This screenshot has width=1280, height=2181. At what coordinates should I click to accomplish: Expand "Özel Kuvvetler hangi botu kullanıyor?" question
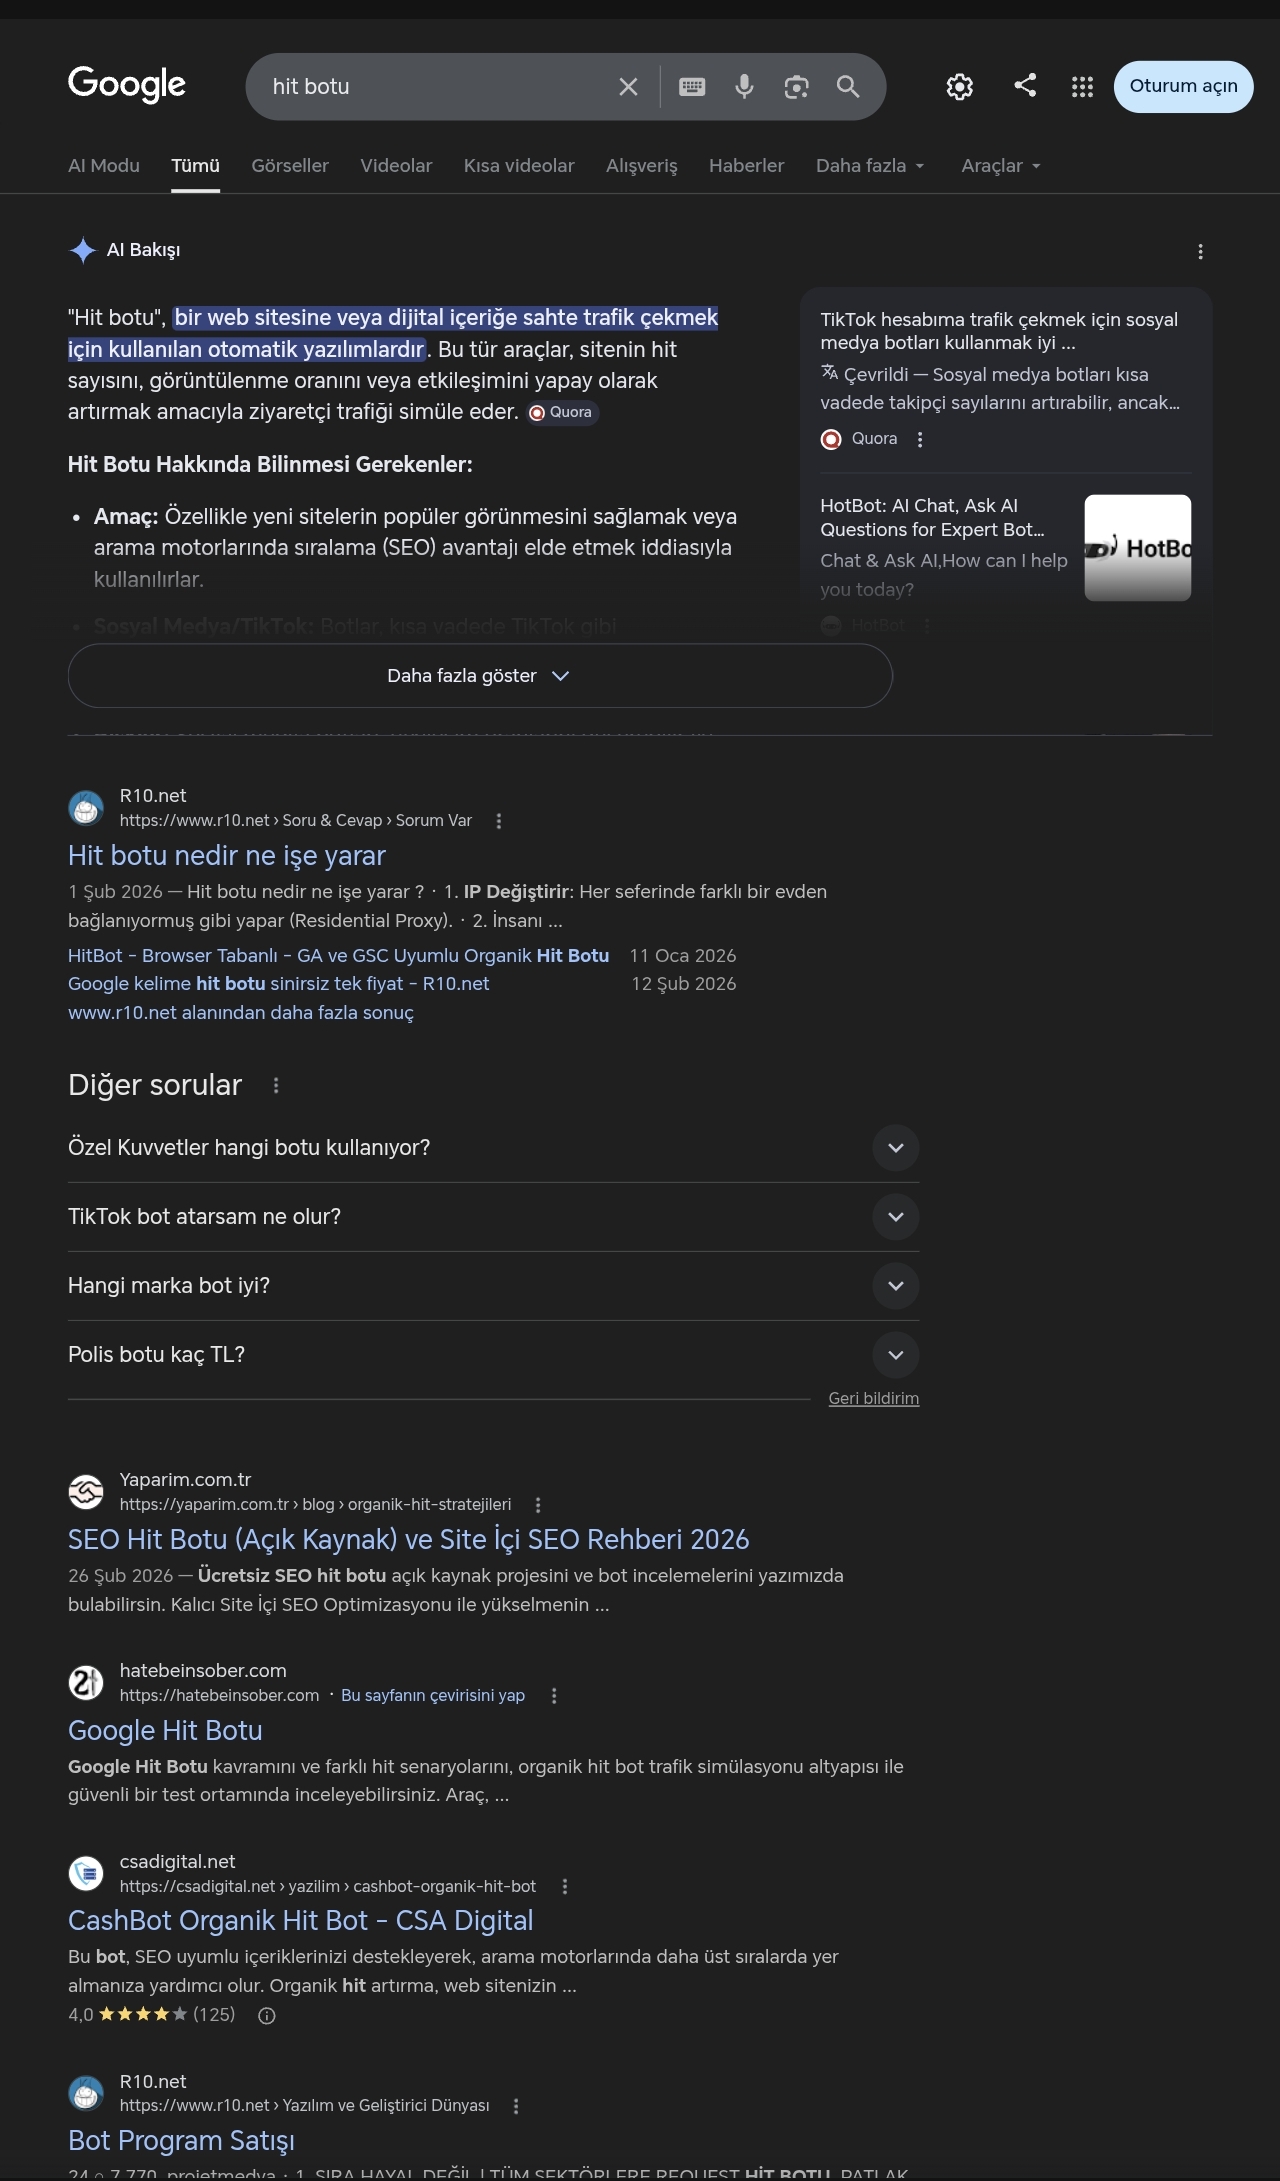(493, 1148)
